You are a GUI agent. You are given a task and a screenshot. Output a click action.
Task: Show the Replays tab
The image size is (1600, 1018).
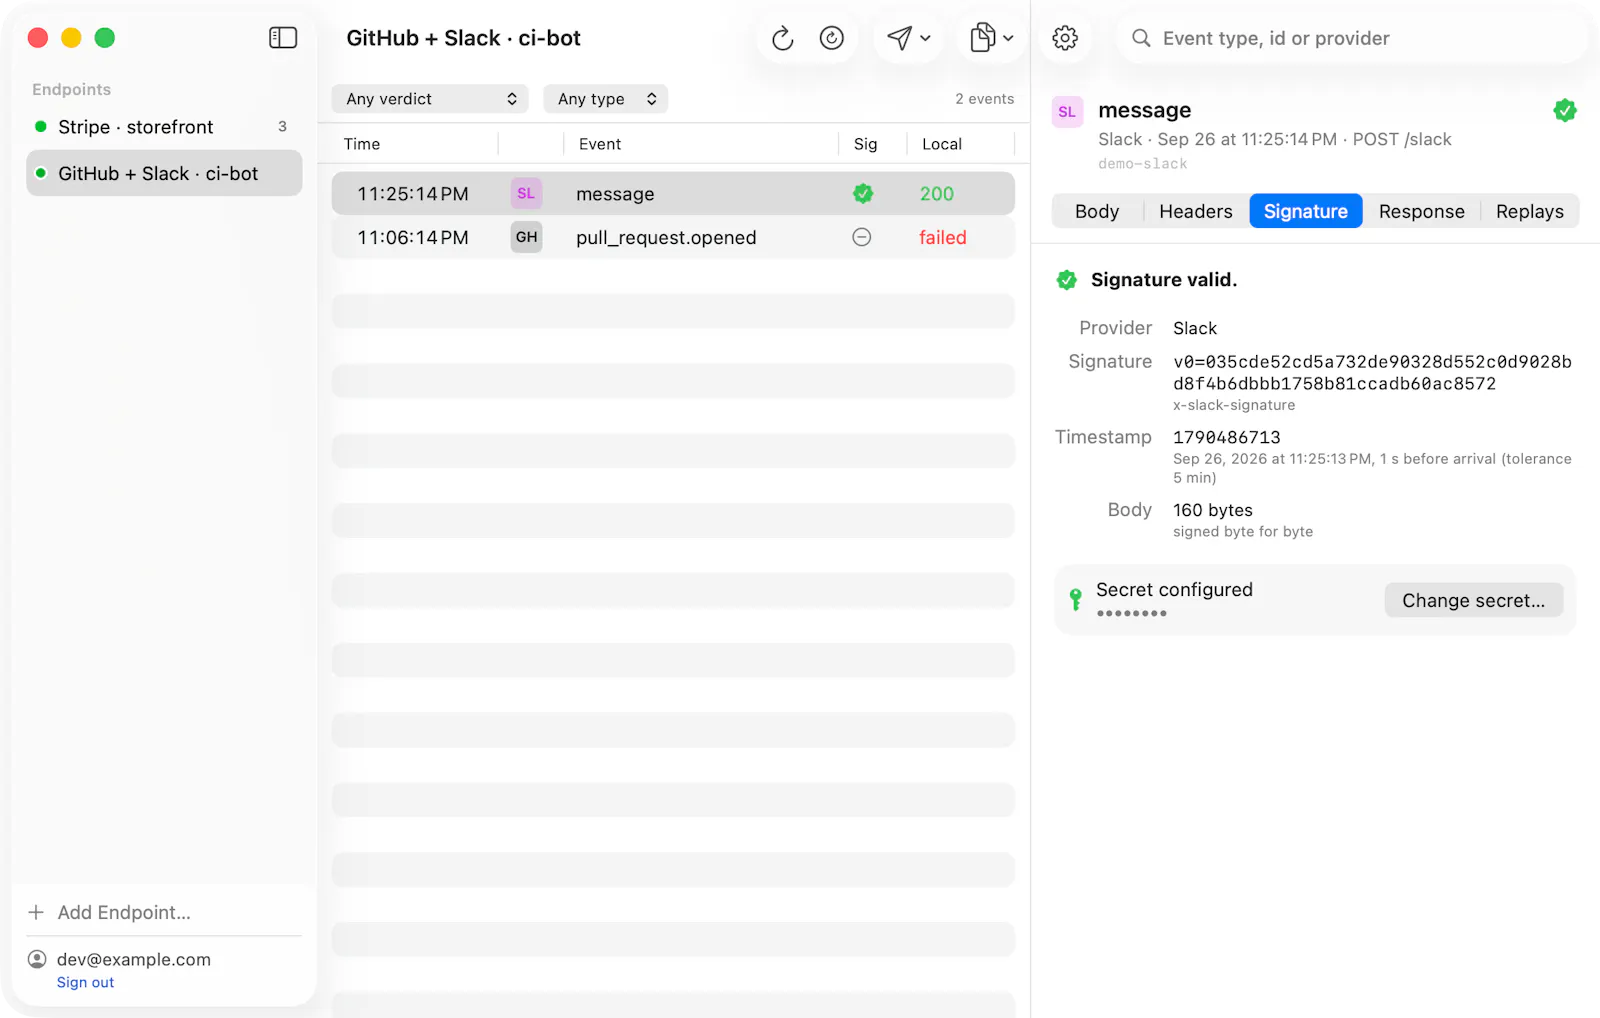click(x=1530, y=211)
